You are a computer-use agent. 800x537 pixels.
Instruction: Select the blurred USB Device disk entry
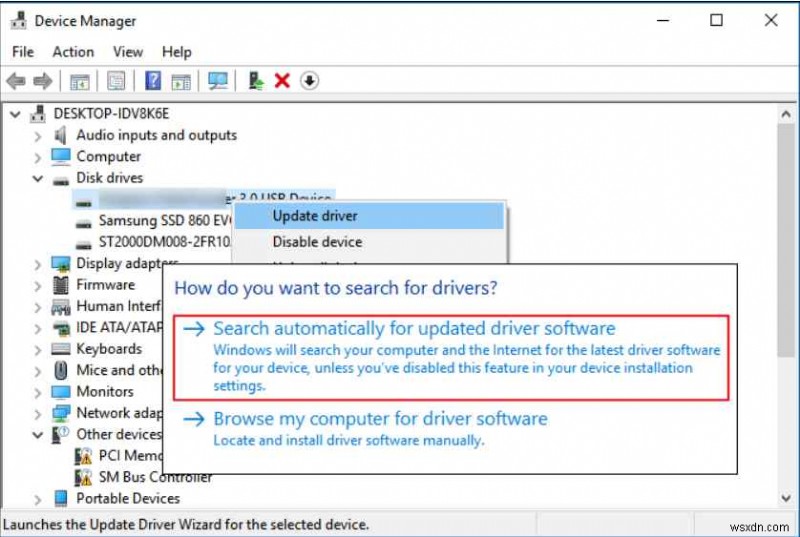[x=204, y=199]
